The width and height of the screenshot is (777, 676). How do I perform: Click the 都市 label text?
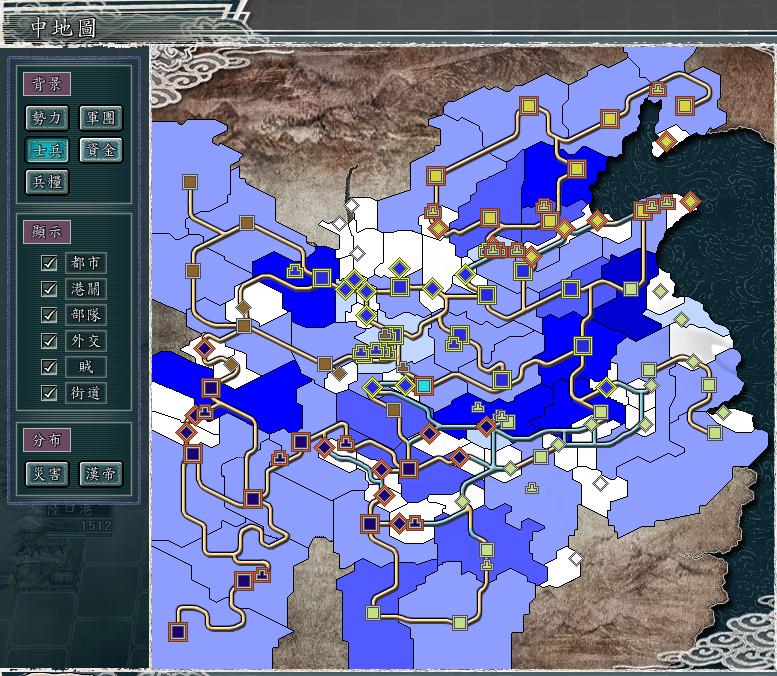click(x=86, y=263)
